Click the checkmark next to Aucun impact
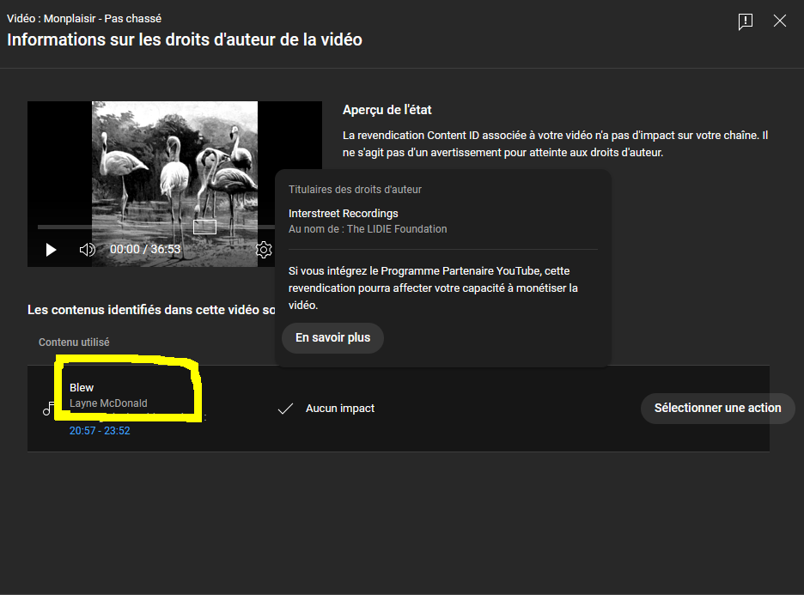The image size is (804, 595). click(x=285, y=408)
